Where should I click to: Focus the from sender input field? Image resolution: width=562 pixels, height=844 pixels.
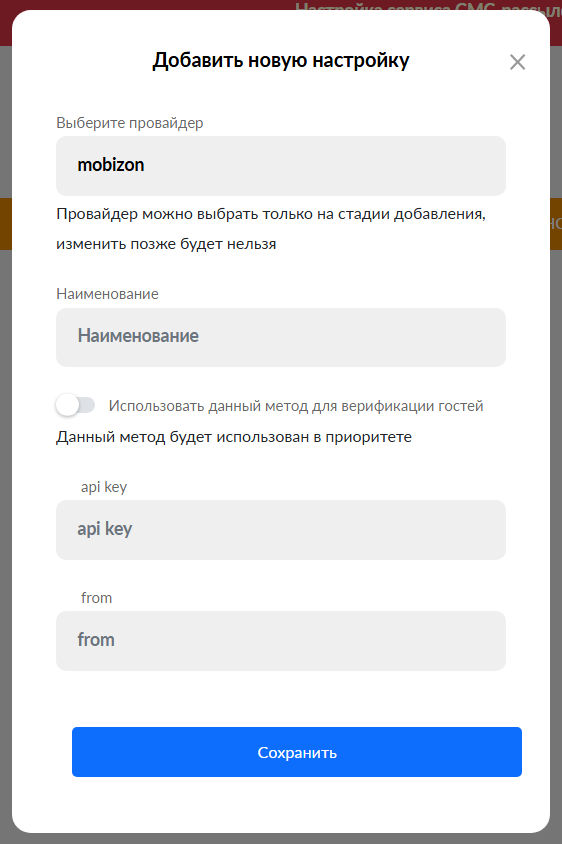click(x=280, y=641)
